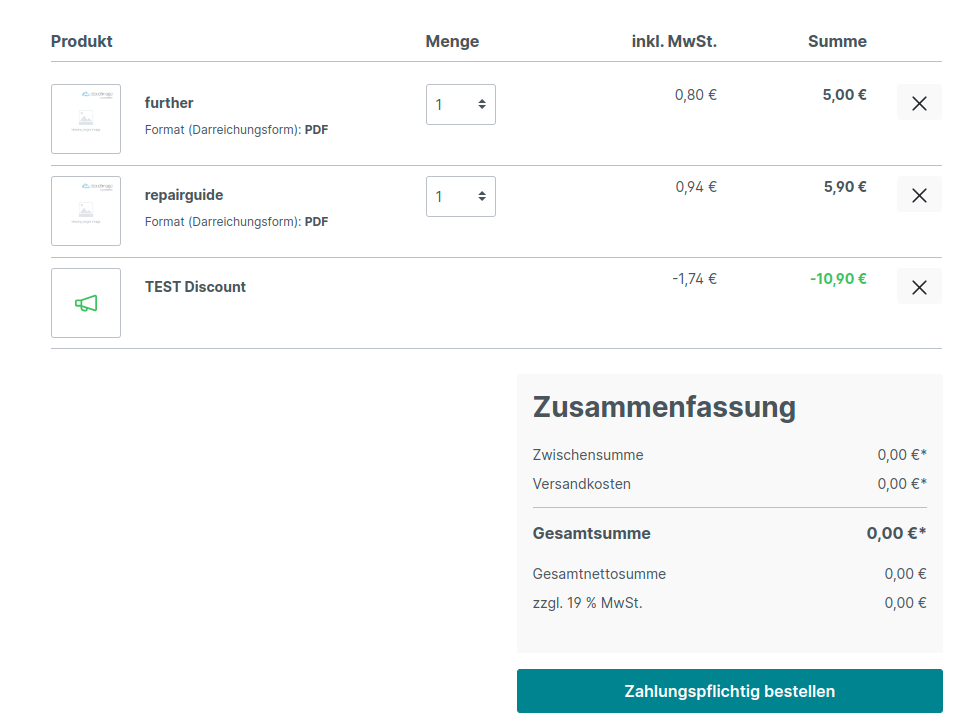Open the repairguide product thumbnail image
Screen dimensions: 970x728
coord(85,211)
